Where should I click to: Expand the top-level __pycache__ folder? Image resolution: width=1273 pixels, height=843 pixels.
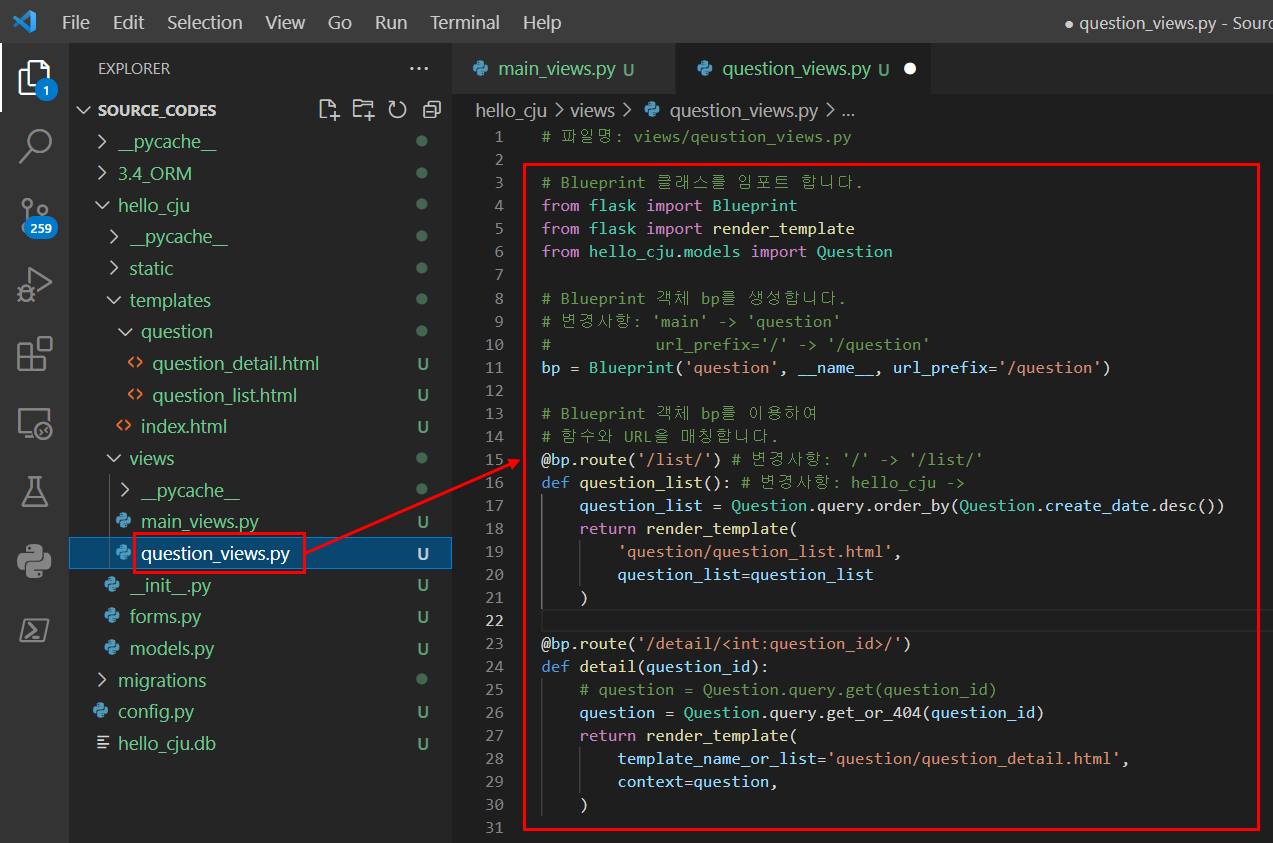[x=102, y=142]
